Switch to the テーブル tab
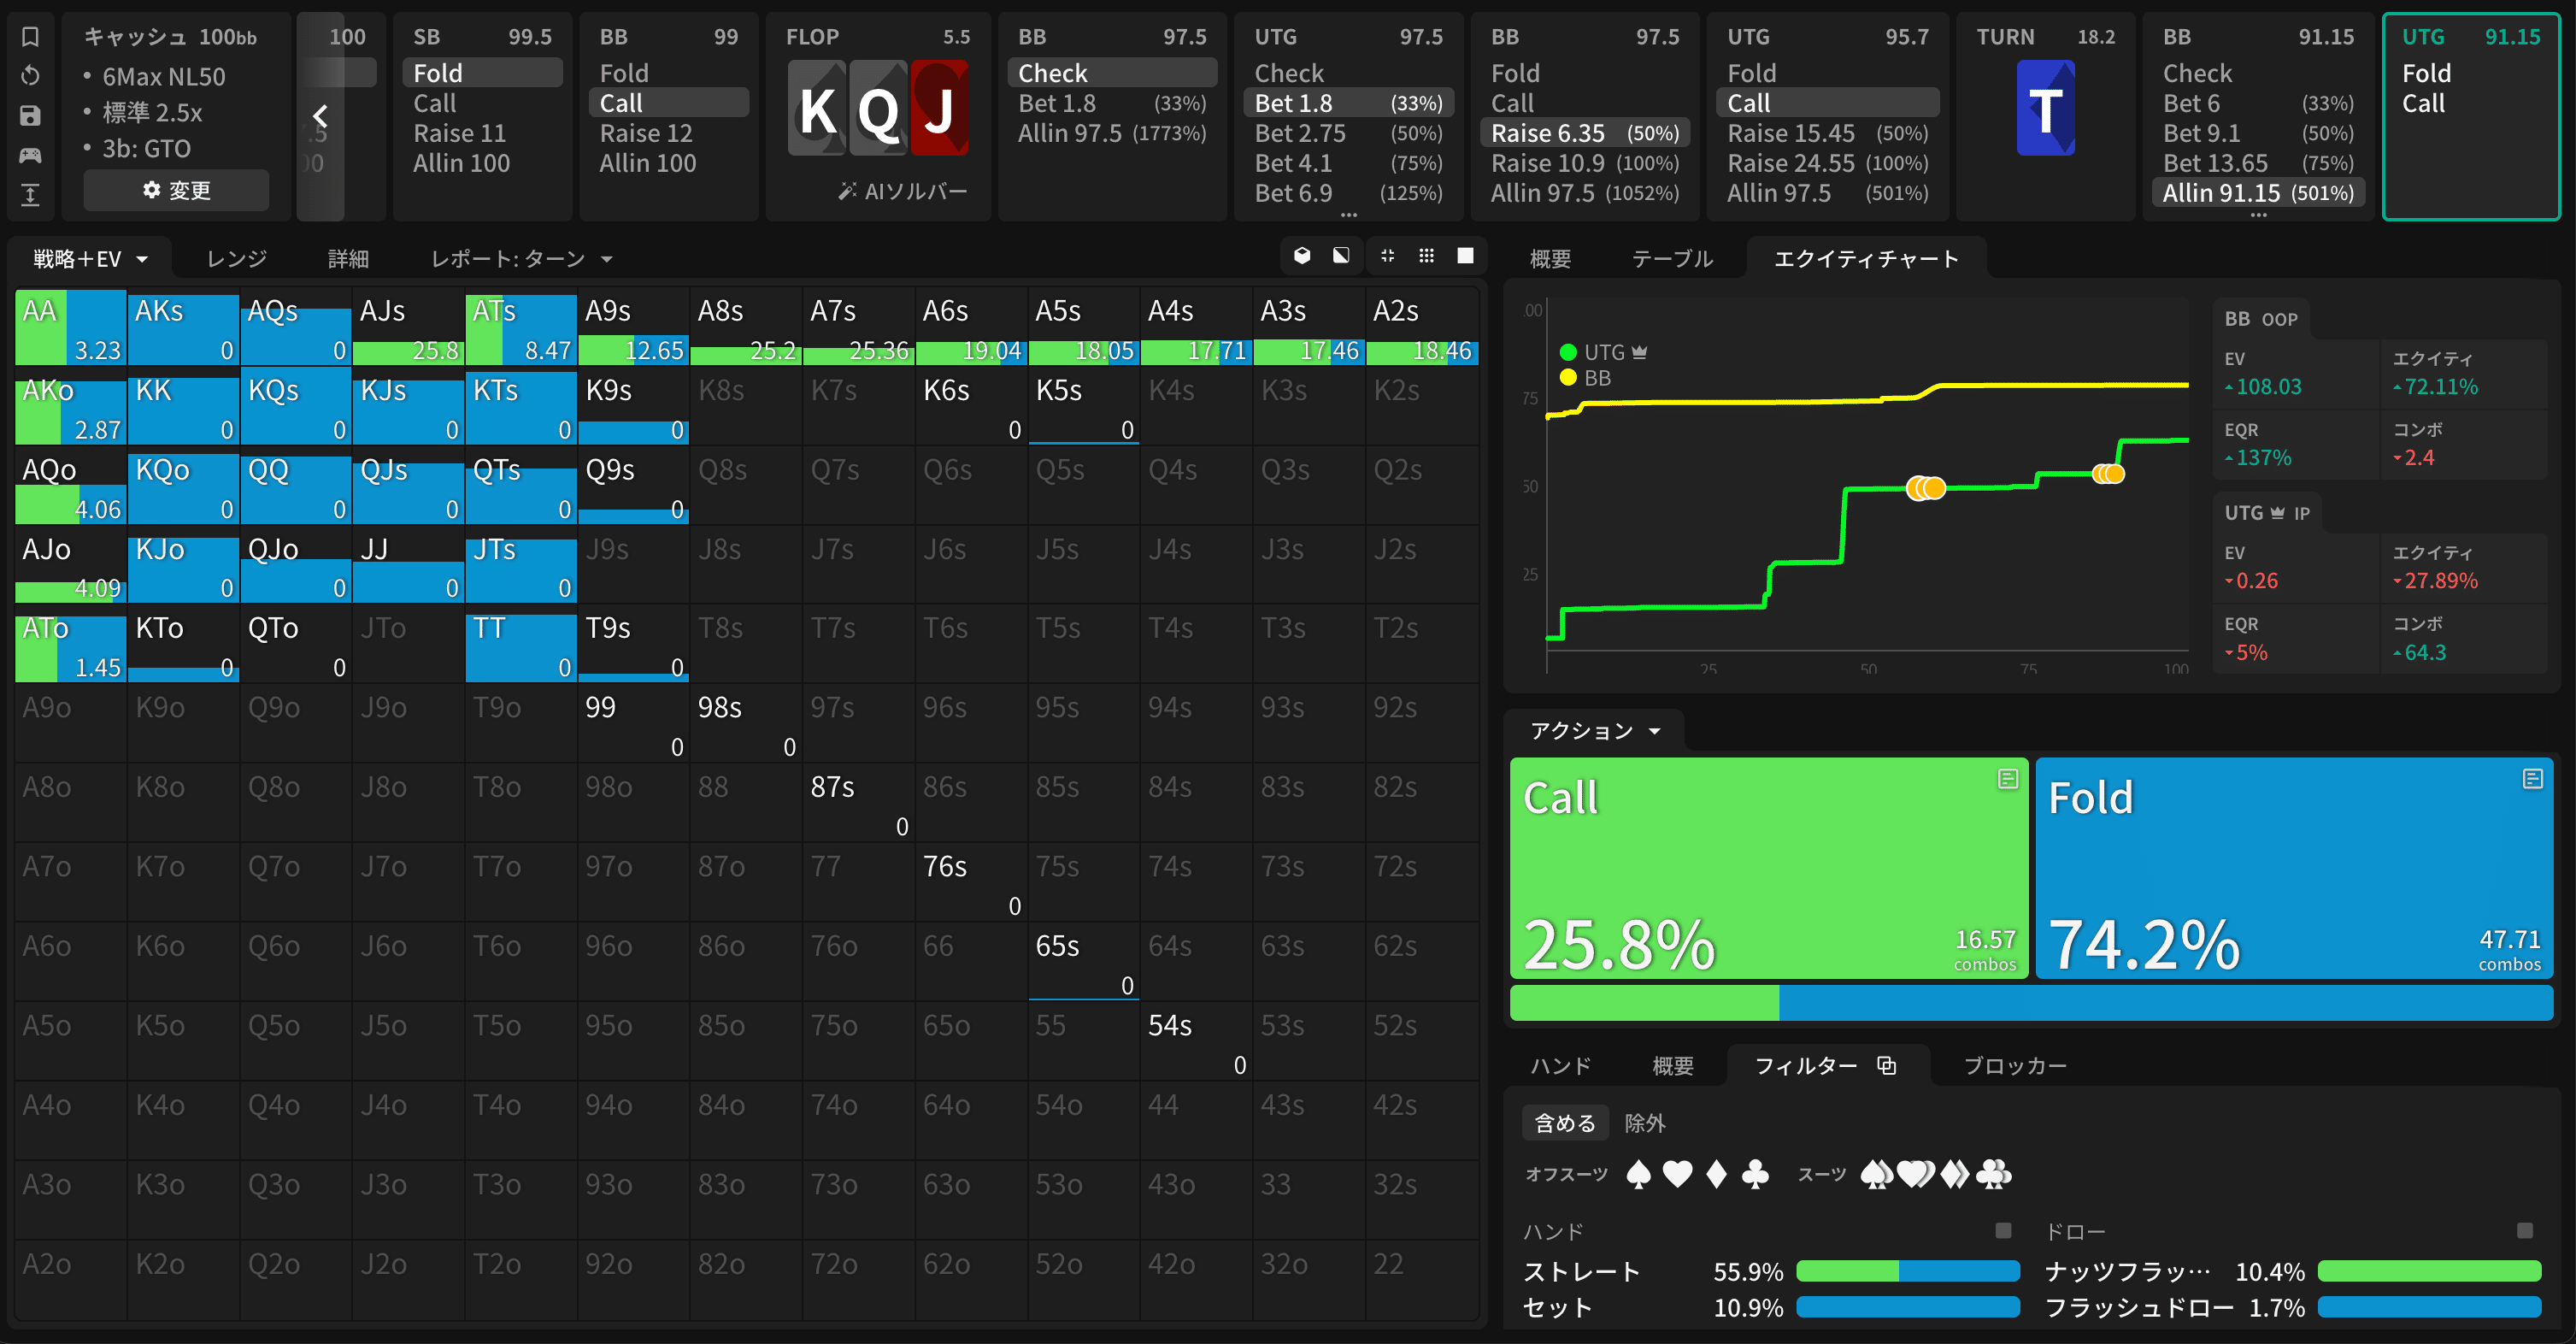Screen dimensions: 2576x1344 (1672, 259)
